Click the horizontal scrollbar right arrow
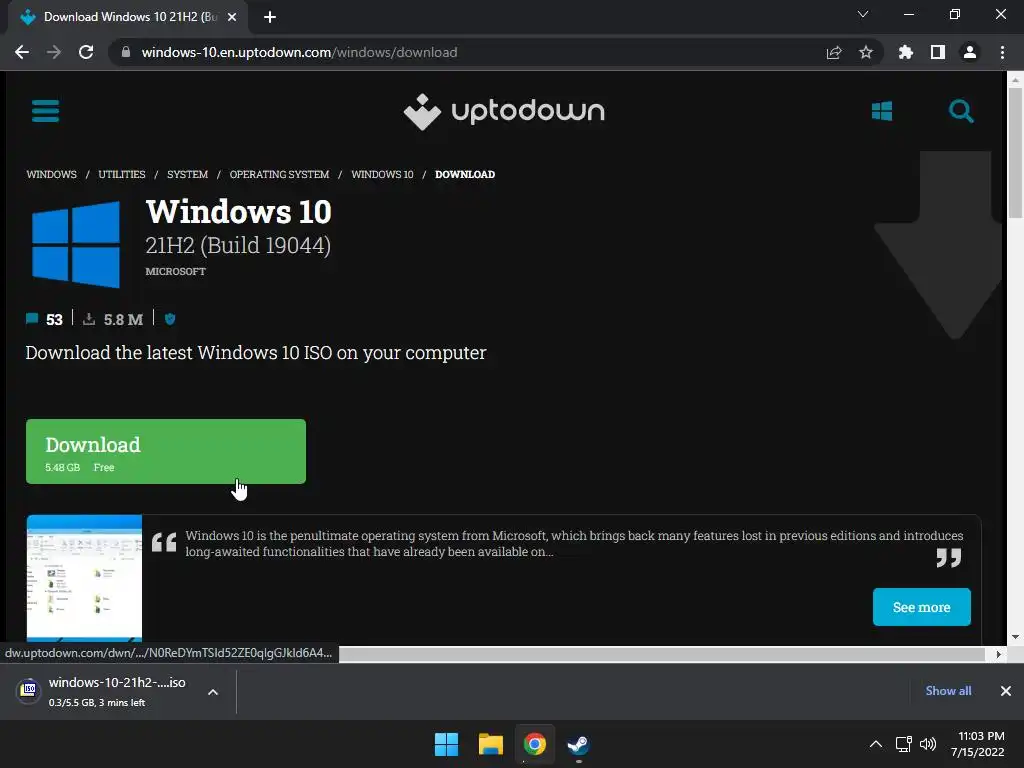This screenshot has width=1024, height=768. 999,654
